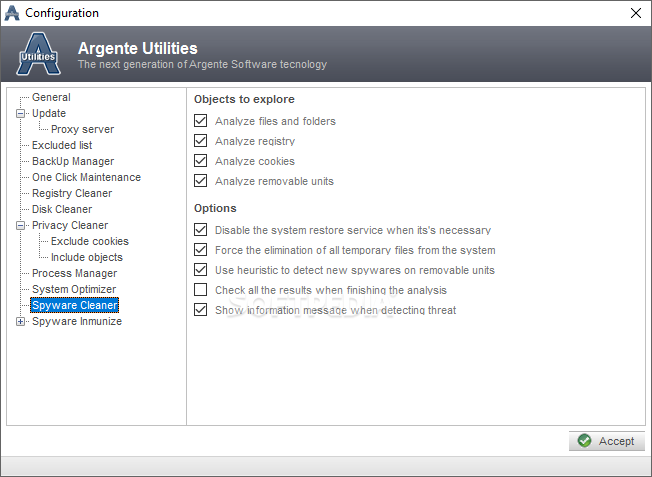Click the Options section heading

tap(215, 208)
